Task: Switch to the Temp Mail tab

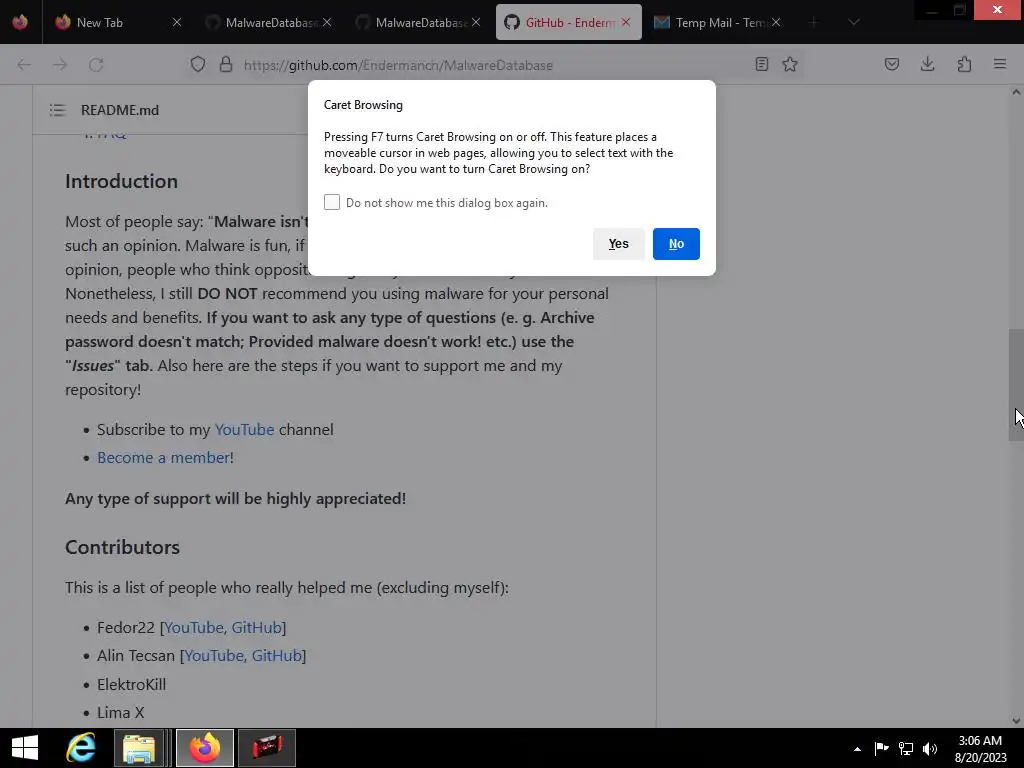Action: click(x=709, y=22)
